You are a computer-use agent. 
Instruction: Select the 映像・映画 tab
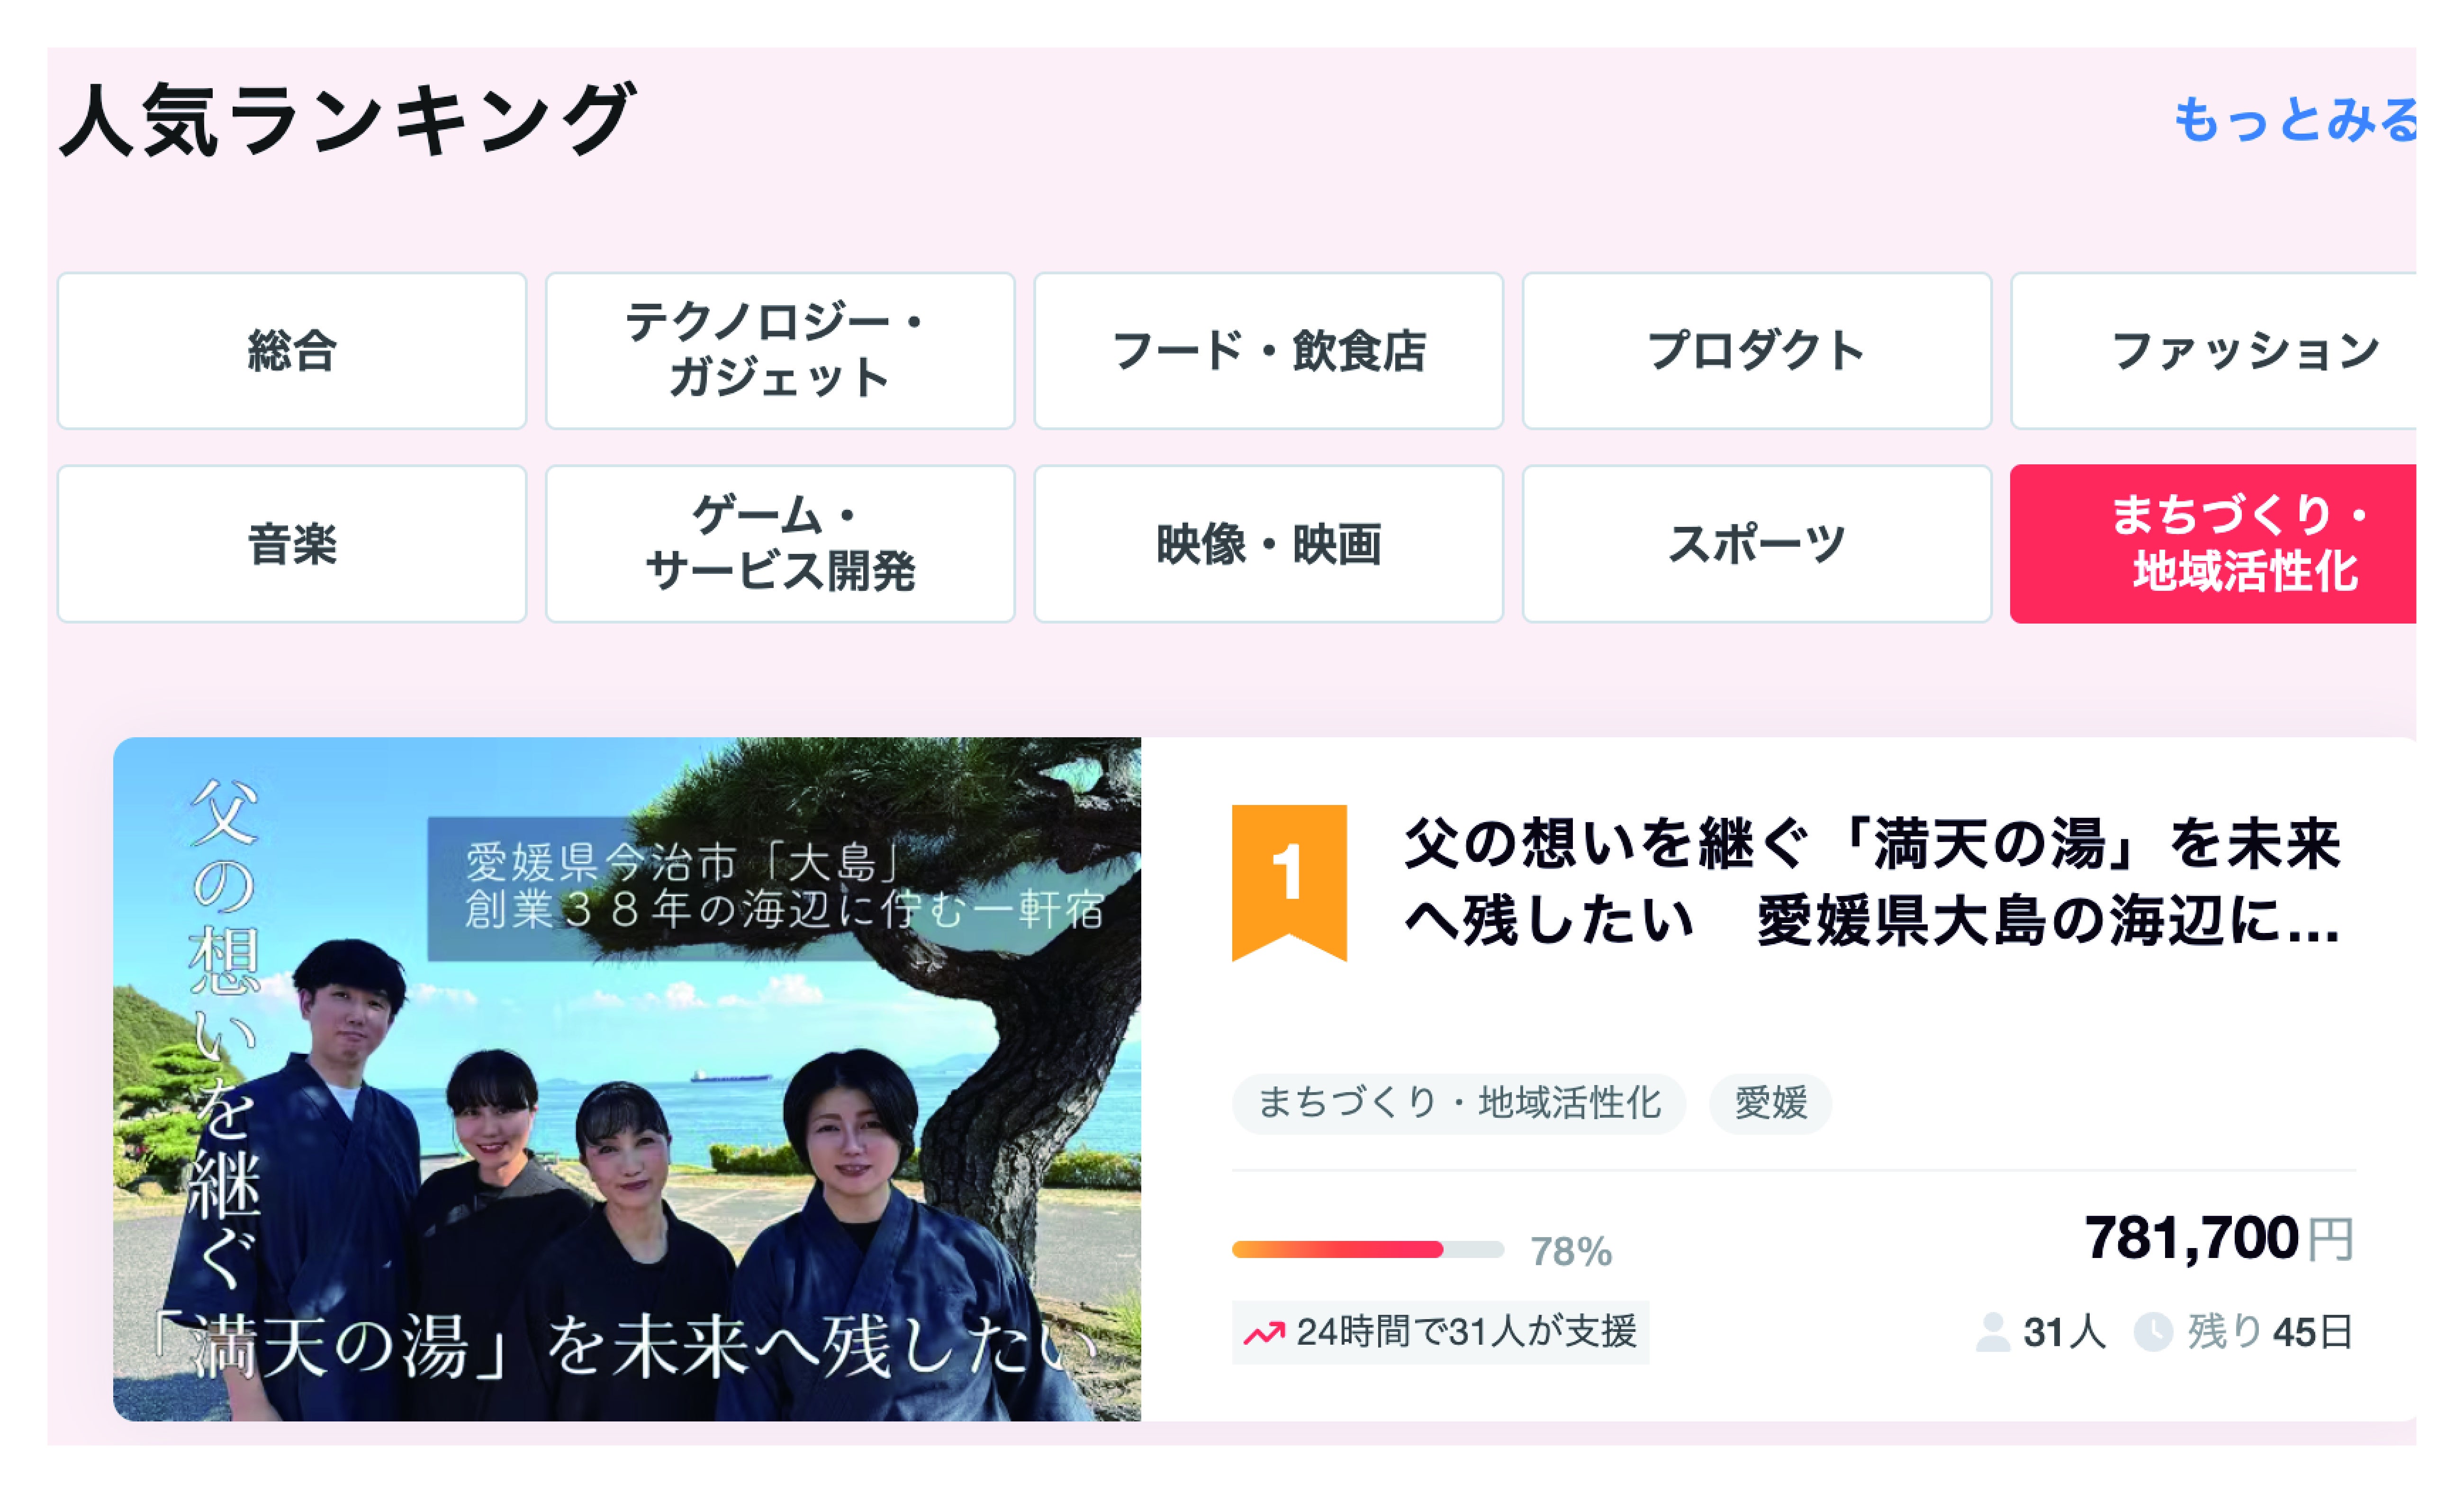point(1268,544)
